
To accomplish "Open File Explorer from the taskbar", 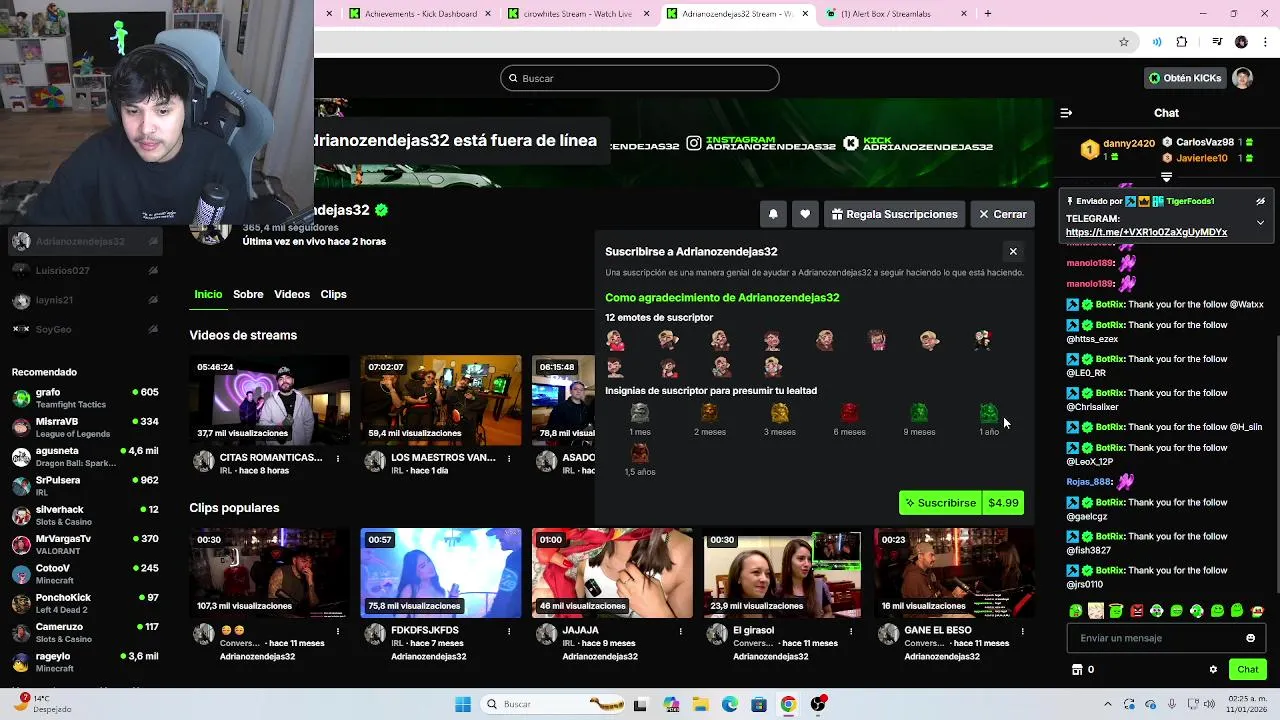I will pos(700,704).
